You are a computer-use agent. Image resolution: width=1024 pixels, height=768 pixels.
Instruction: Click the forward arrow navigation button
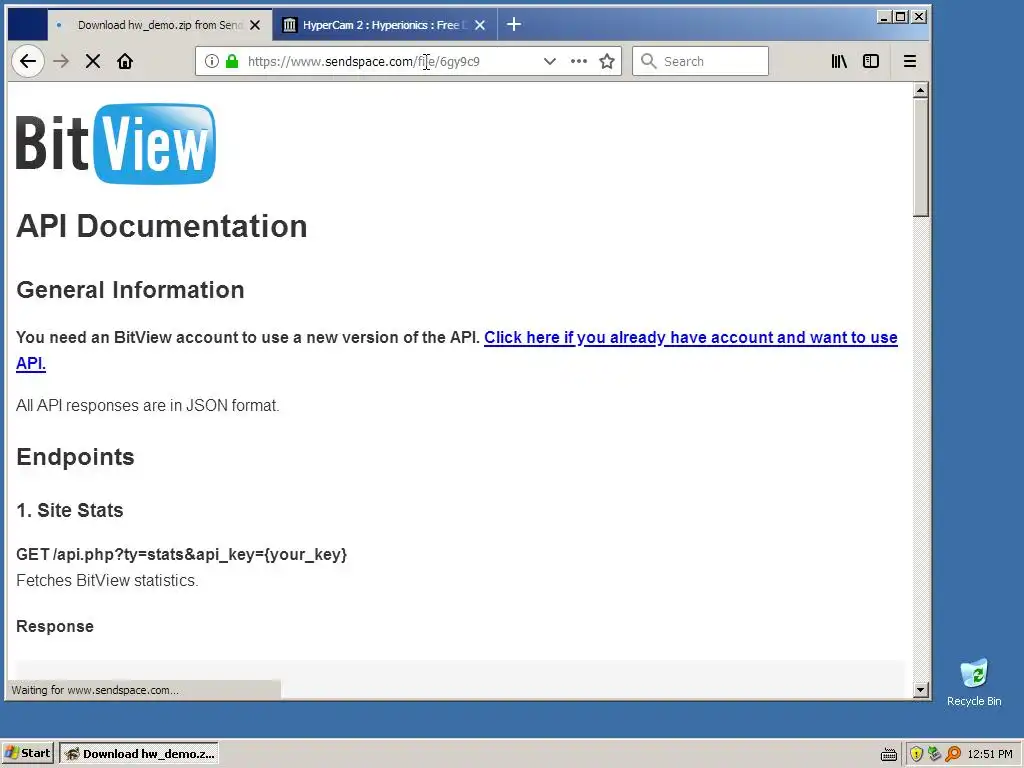pos(61,61)
